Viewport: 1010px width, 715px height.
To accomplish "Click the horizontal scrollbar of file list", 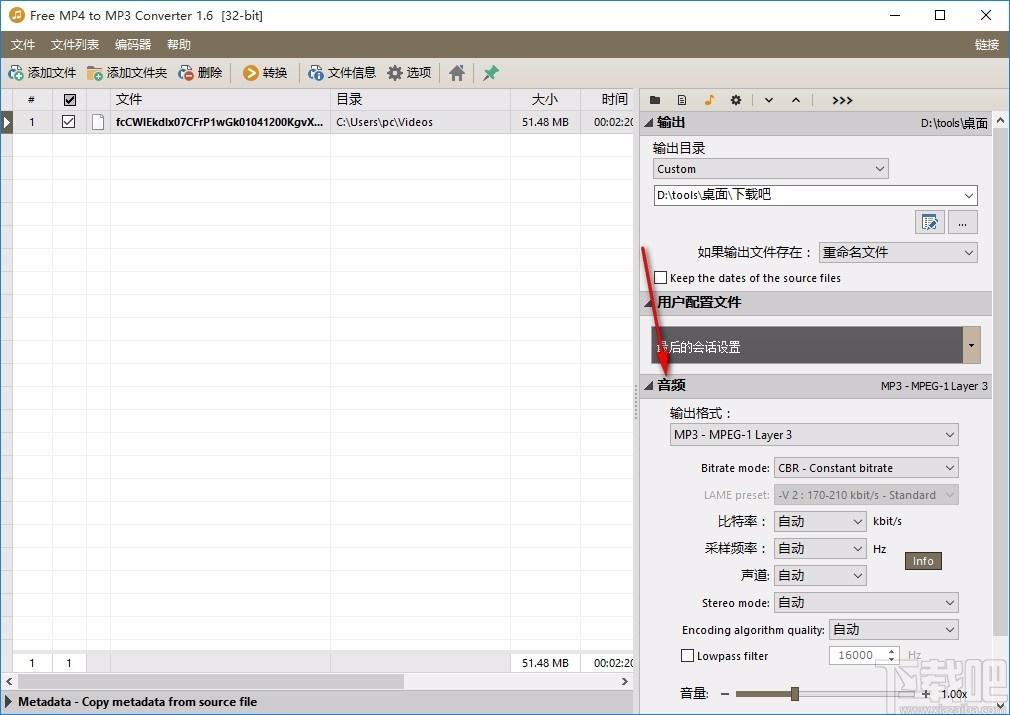I will pos(211,681).
